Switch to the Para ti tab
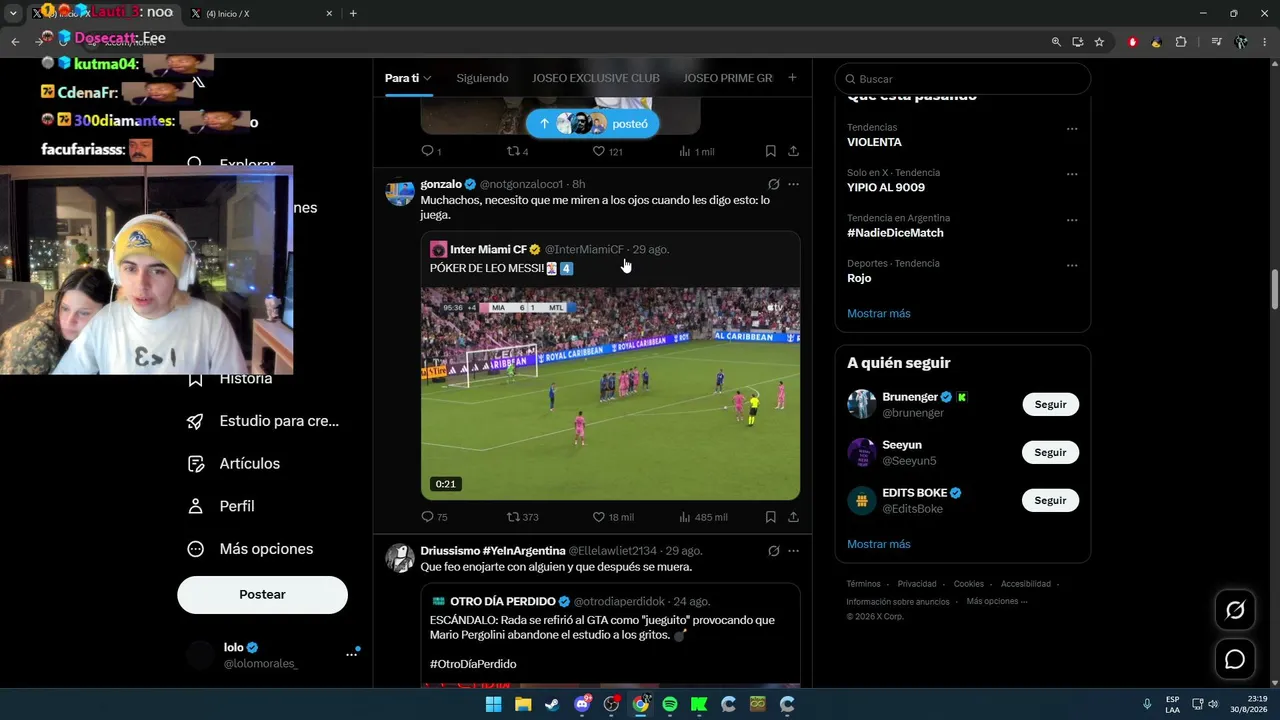1280x720 pixels. point(408,78)
